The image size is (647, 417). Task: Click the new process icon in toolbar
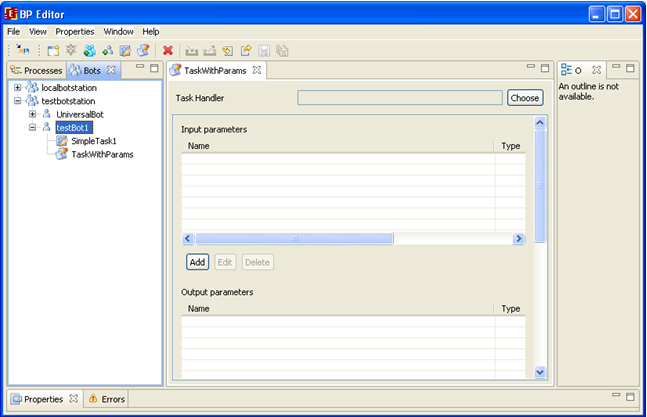pyautogui.click(x=53, y=50)
